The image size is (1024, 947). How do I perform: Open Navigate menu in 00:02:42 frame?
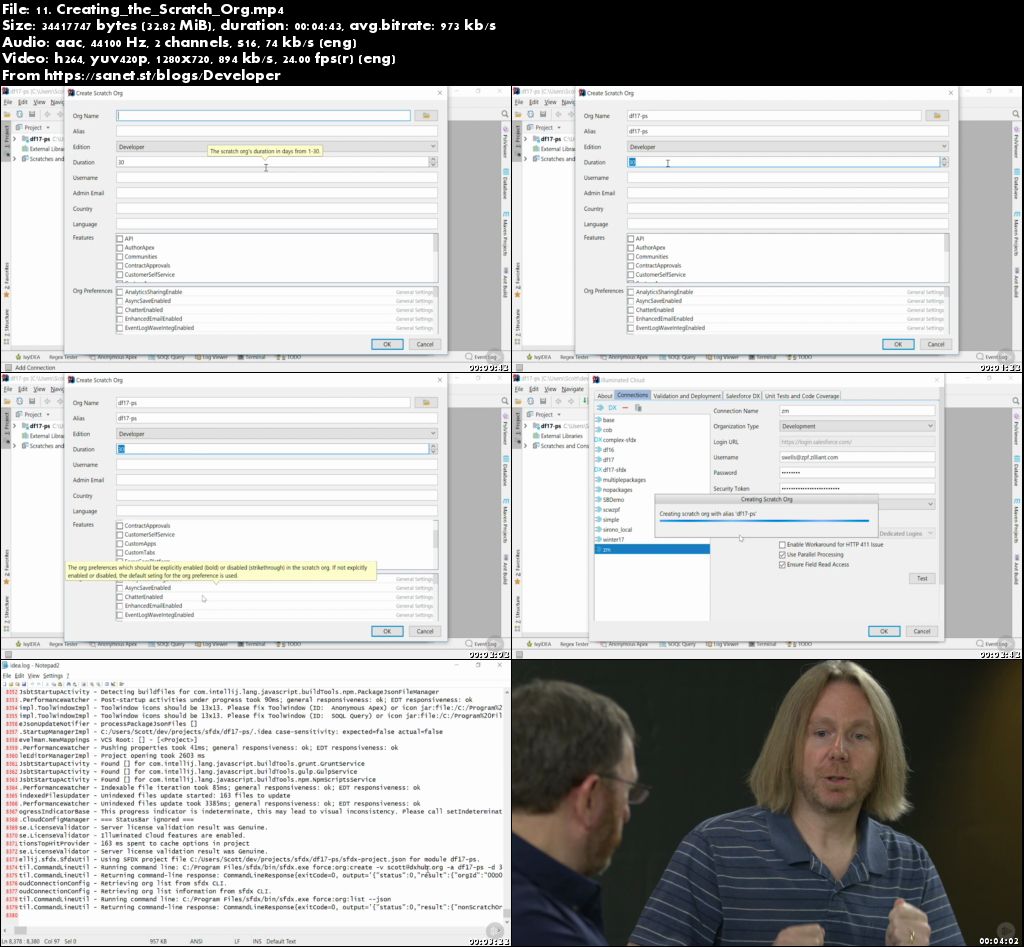pyautogui.click(x=573, y=389)
